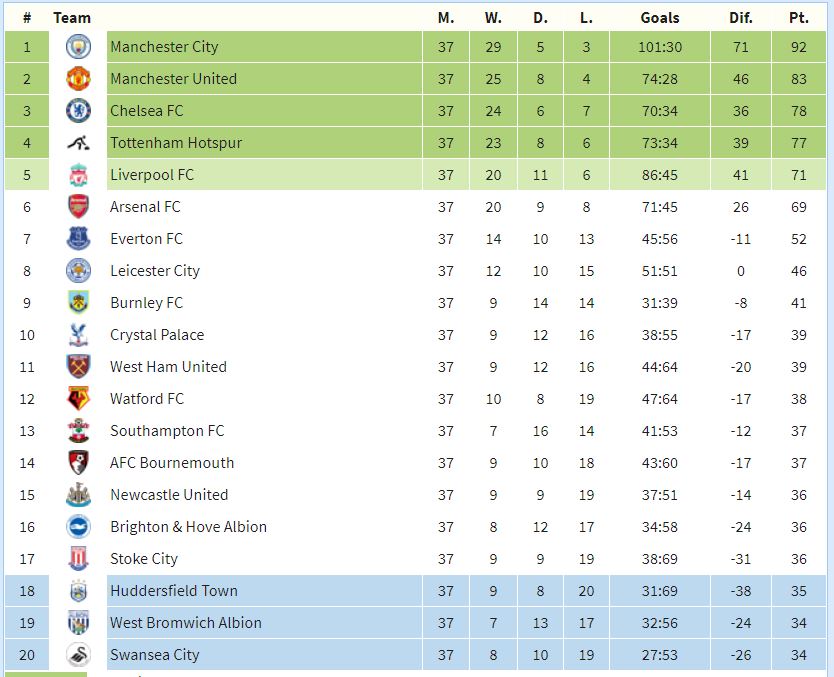Click the Swansea City swan logo

(78, 655)
